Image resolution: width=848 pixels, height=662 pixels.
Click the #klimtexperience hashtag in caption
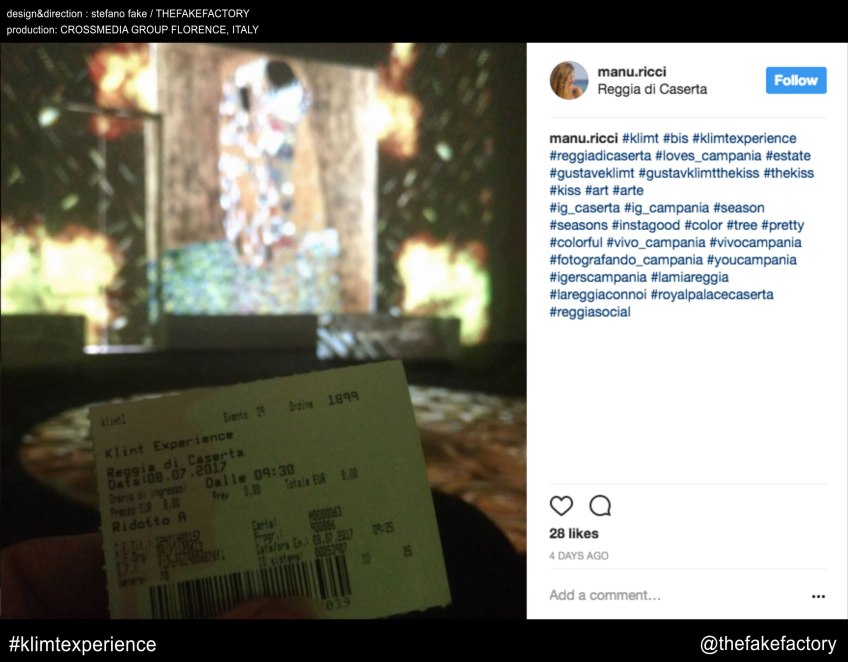tap(744, 138)
